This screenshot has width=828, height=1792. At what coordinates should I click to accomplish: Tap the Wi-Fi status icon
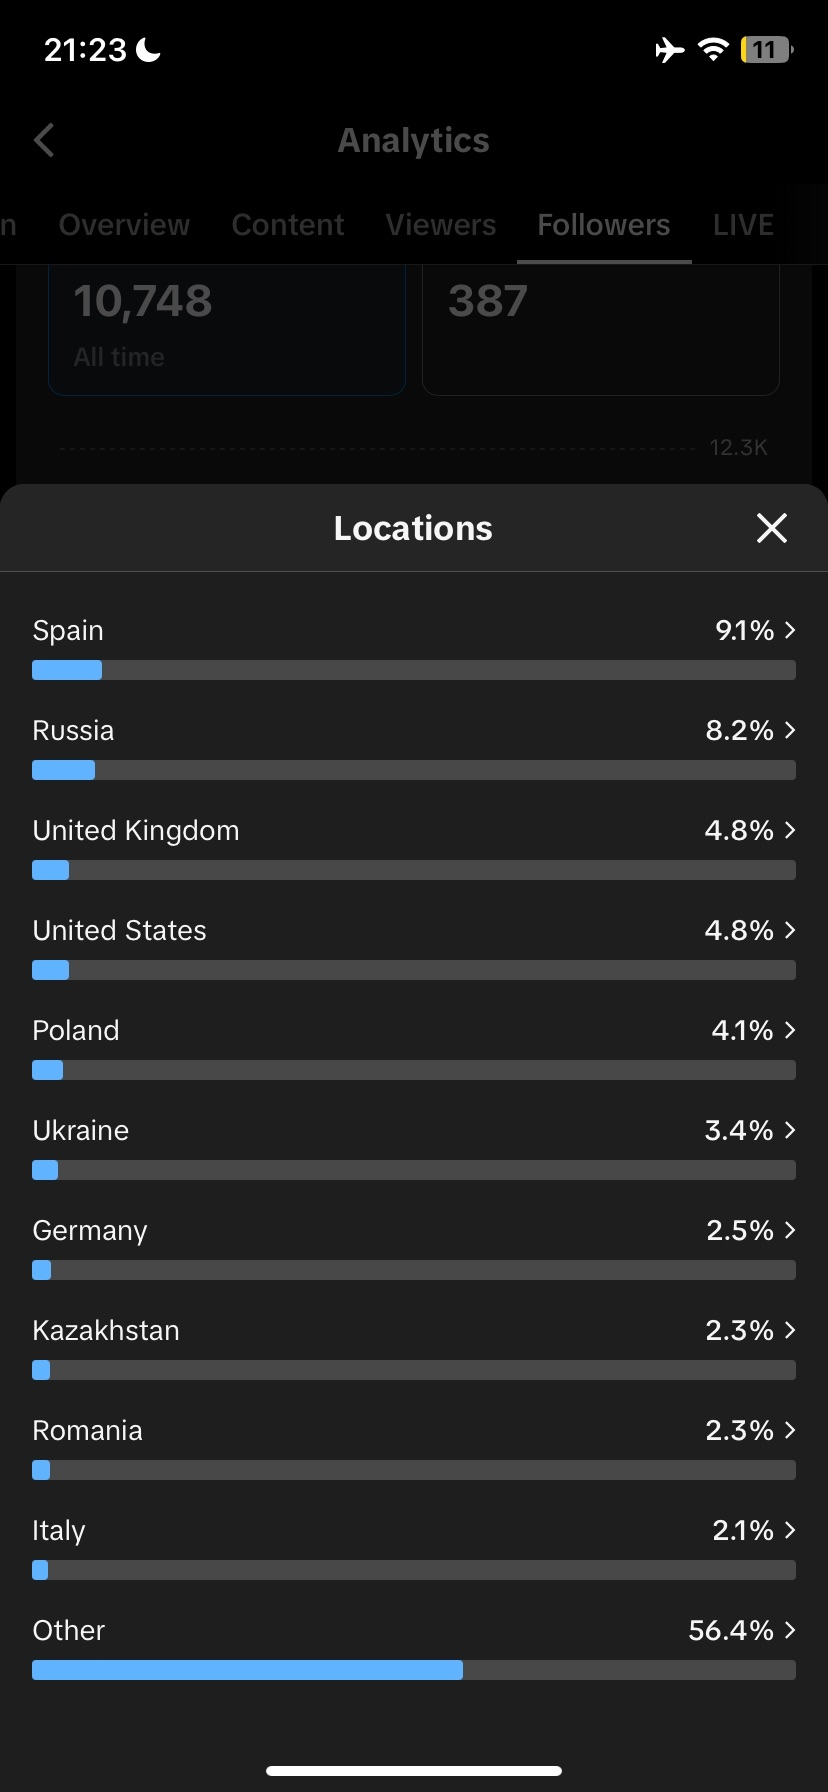coord(713,50)
